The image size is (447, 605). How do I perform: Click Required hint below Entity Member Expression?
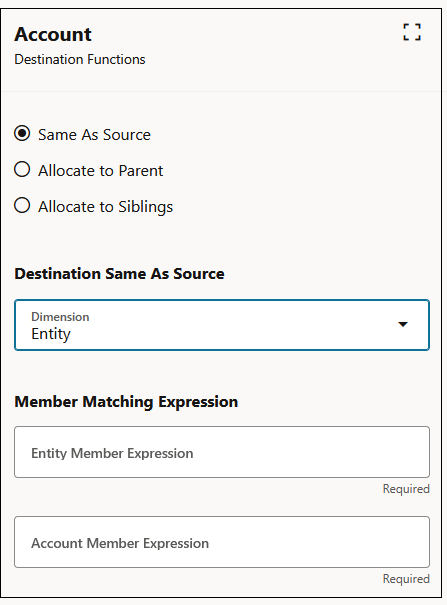pos(406,489)
